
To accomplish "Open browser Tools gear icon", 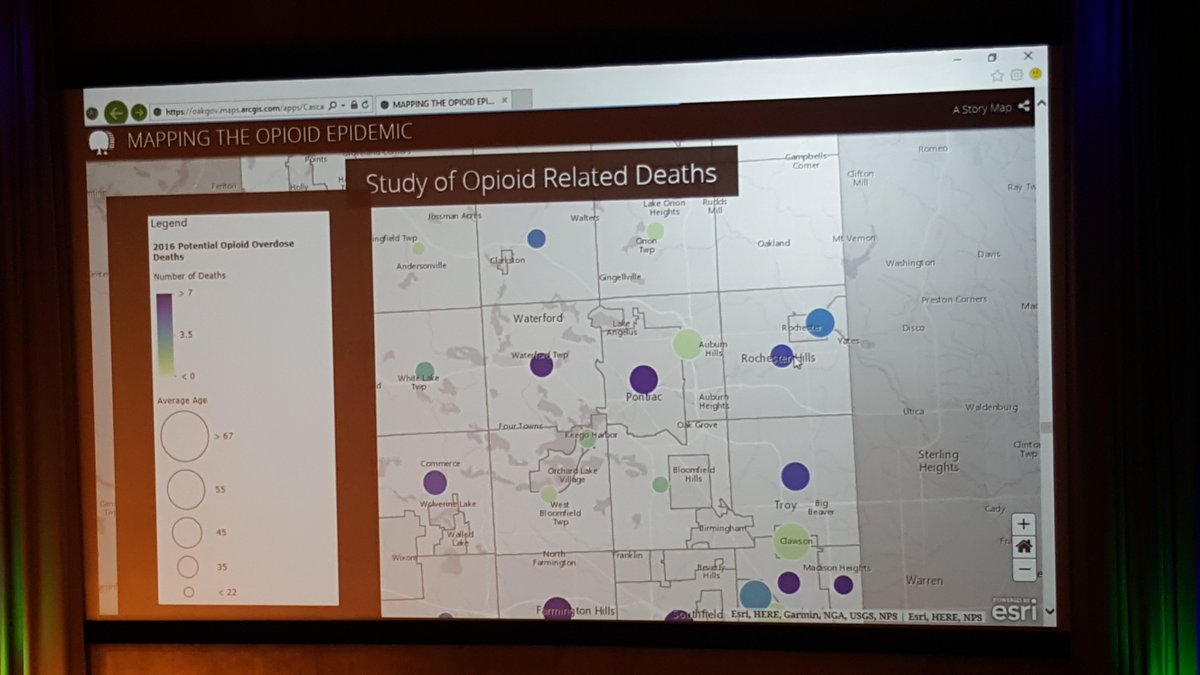I will (1016, 75).
